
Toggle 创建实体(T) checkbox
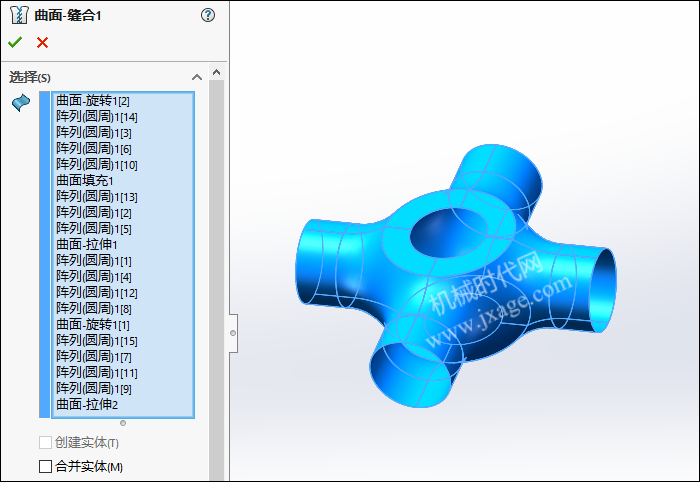point(45,442)
